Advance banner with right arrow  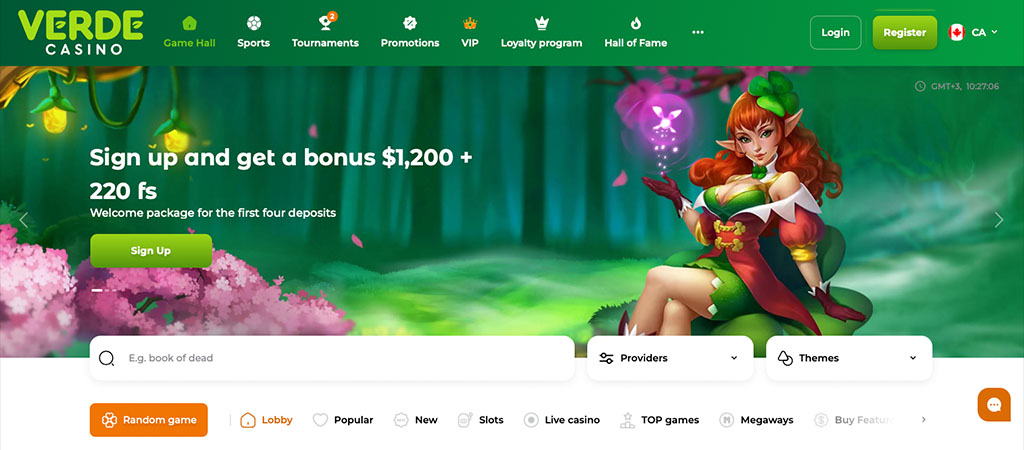[999, 220]
